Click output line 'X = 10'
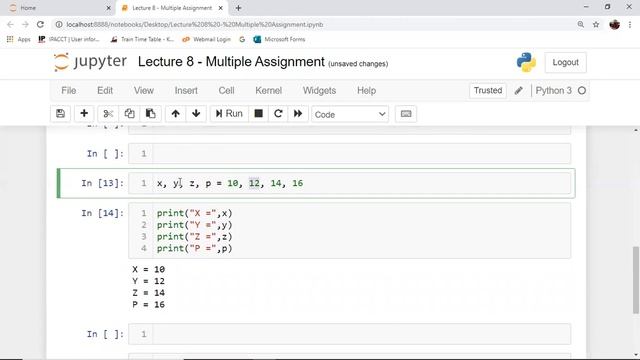 point(149,269)
